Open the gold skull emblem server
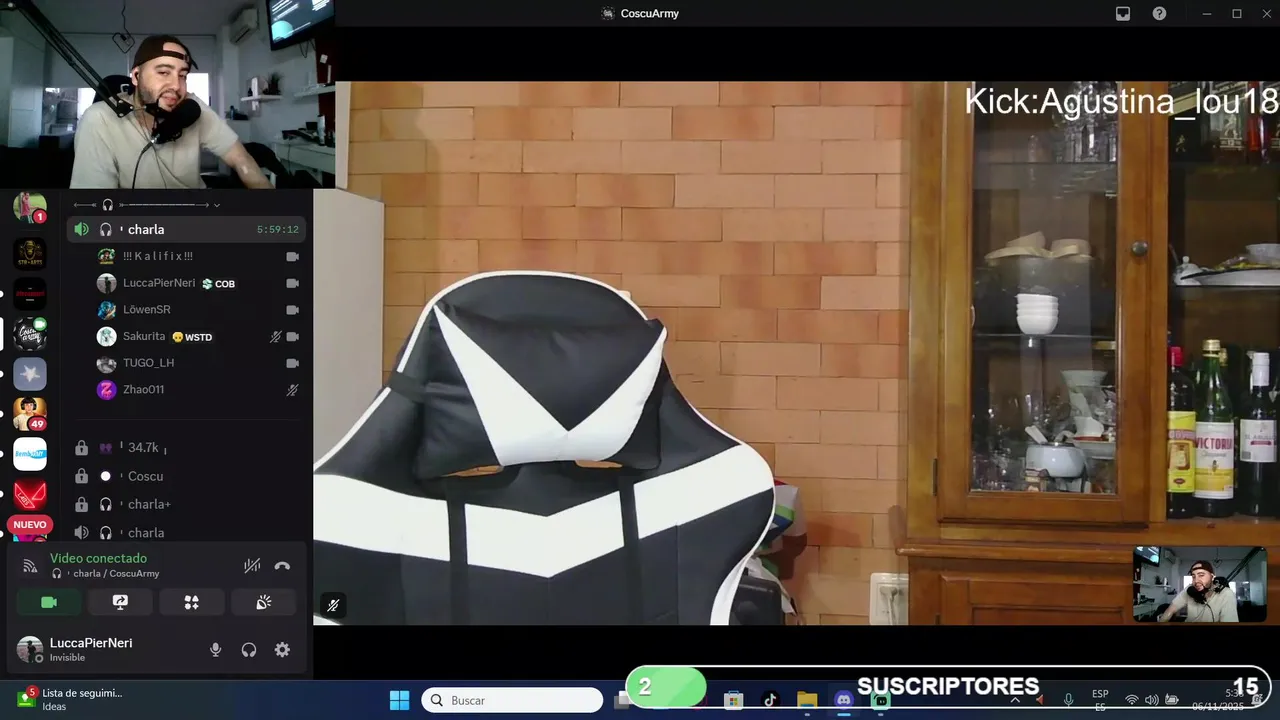The width and height of the screenshot is (1280, 720). (30, 253)
